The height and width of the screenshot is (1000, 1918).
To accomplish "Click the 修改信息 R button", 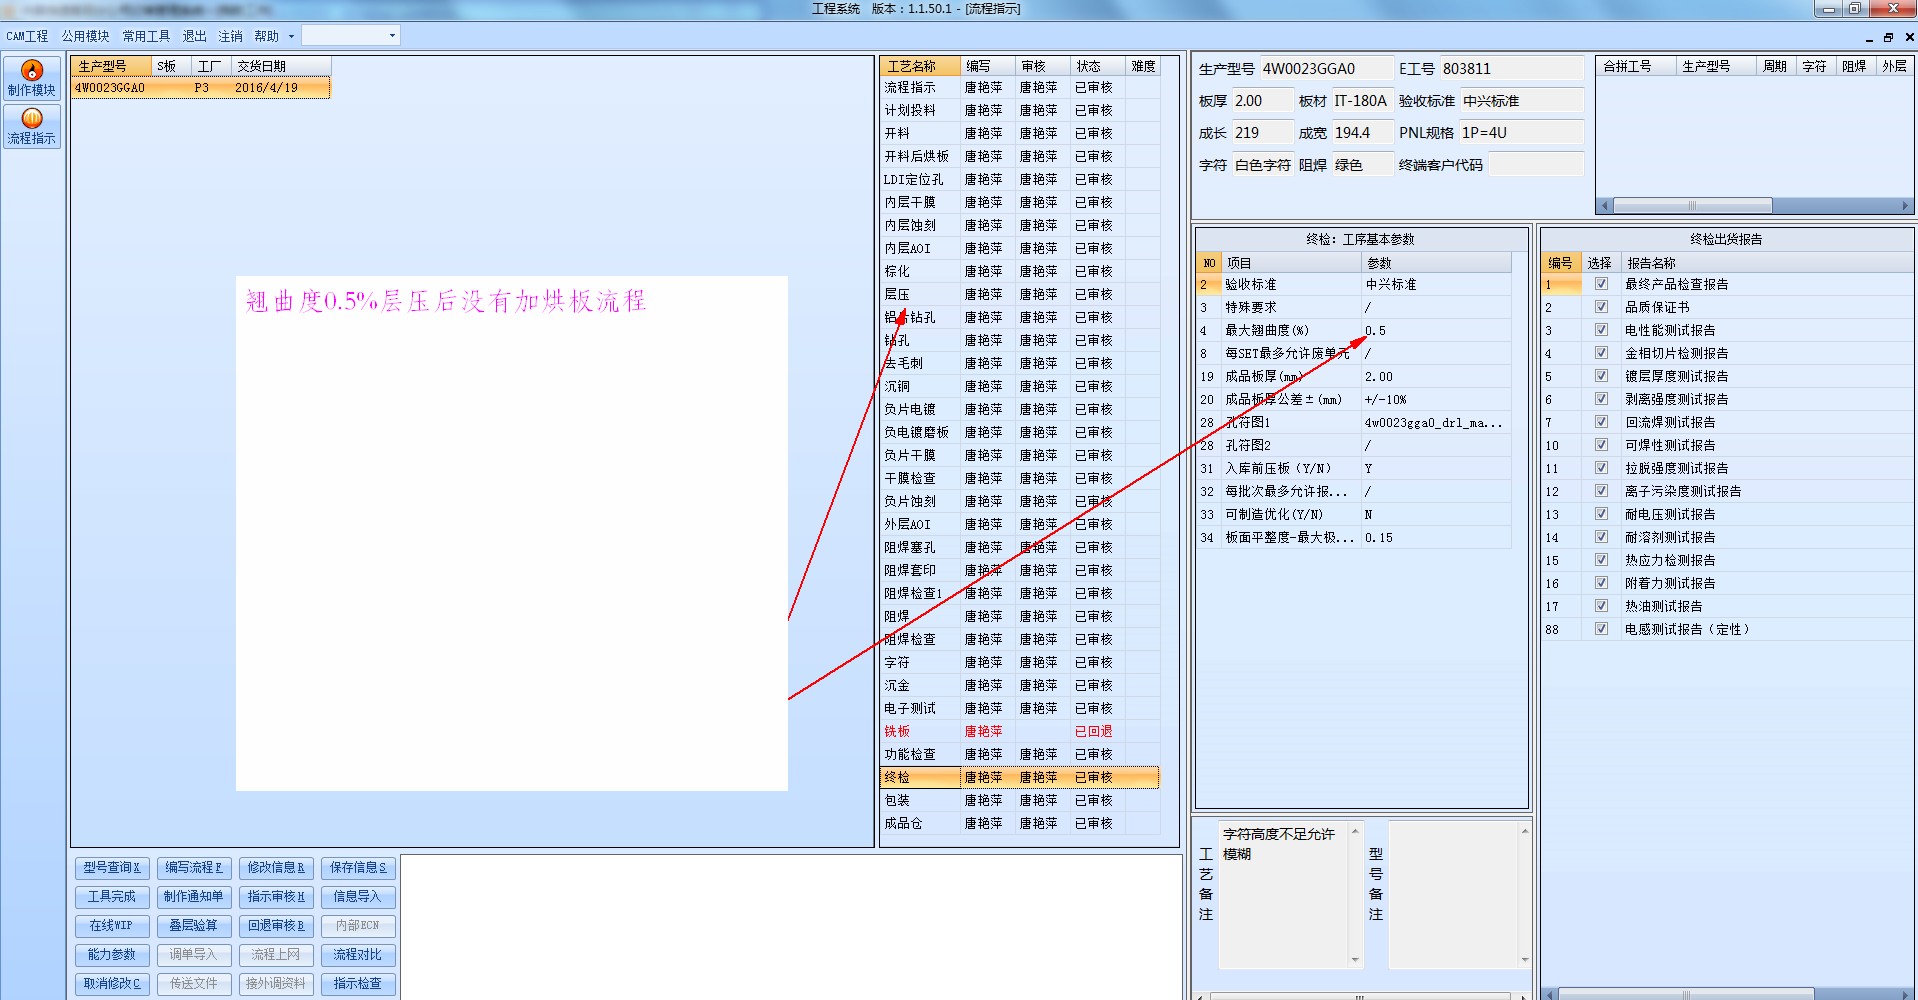I will tap(276, 868).
